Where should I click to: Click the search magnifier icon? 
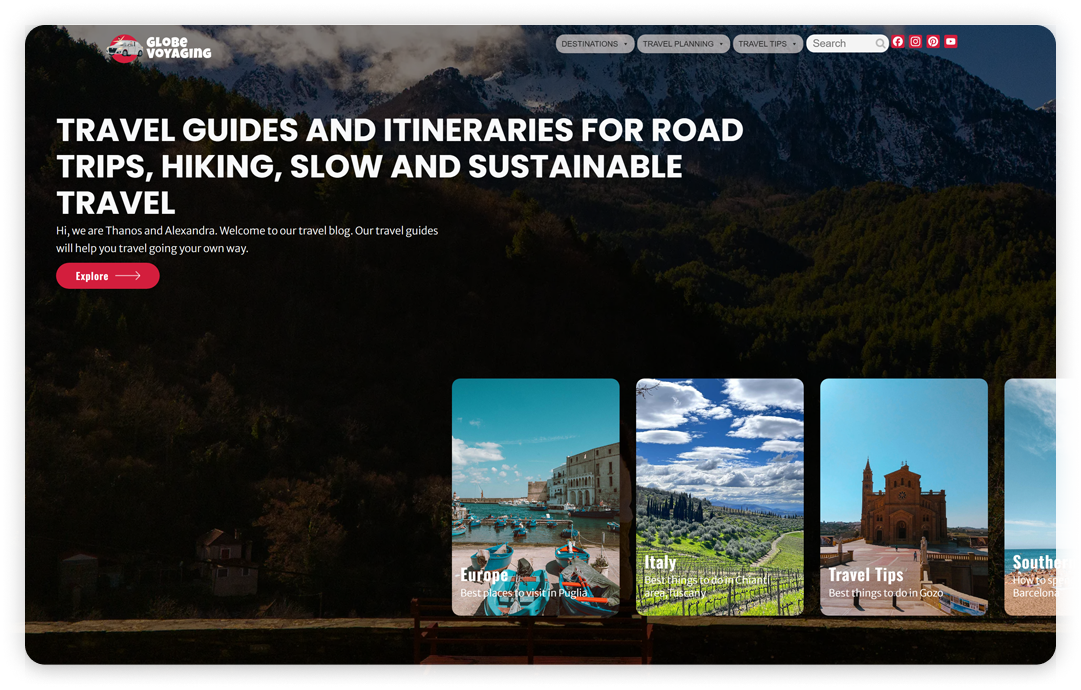(x=880, y=44)
